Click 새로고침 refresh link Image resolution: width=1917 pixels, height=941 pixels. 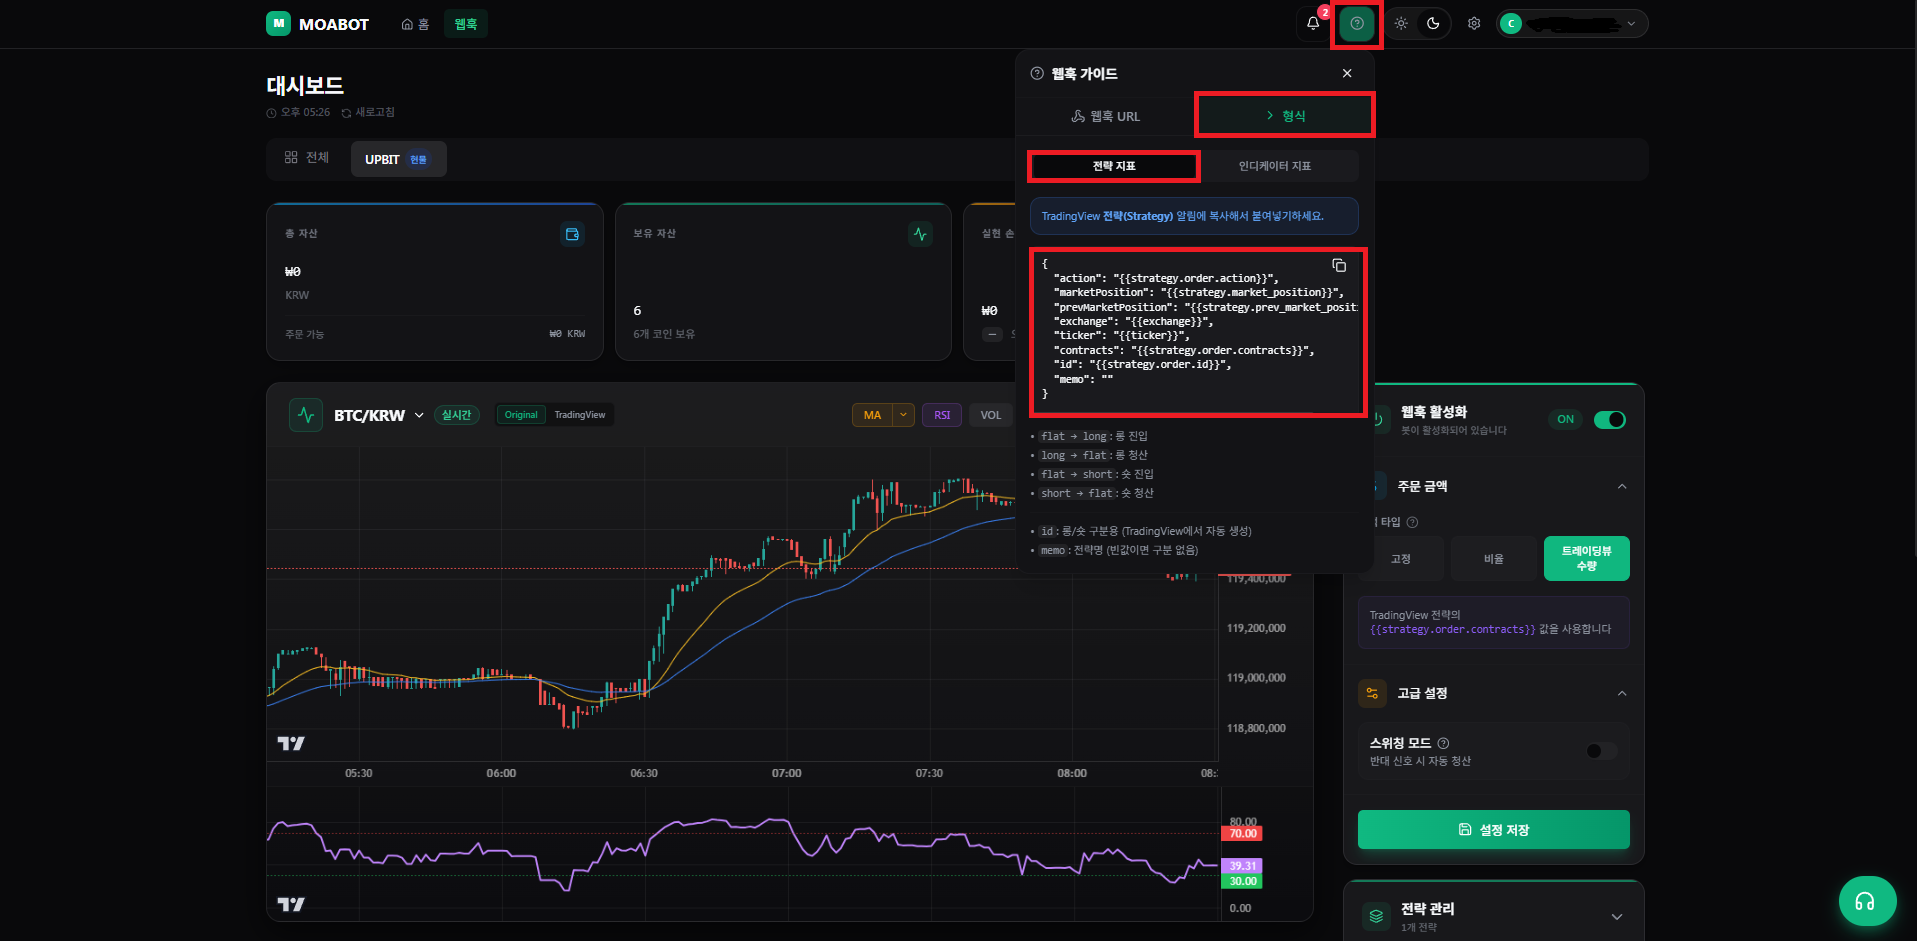(x=368, y=112)
